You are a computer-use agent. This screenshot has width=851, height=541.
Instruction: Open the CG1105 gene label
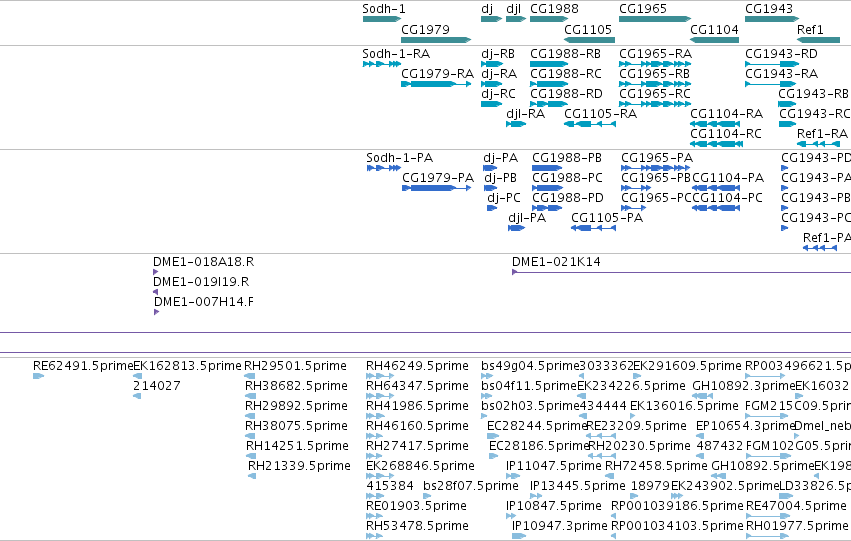tap(588, 30)
